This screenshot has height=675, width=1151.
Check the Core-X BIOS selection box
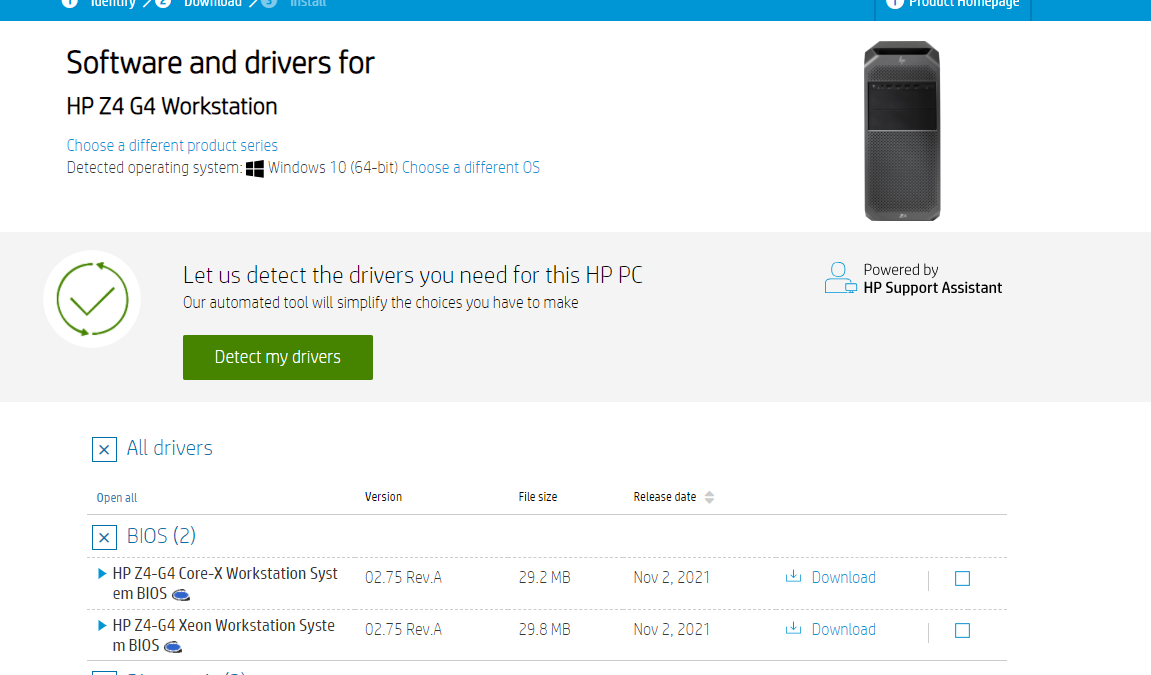(962, 579)
